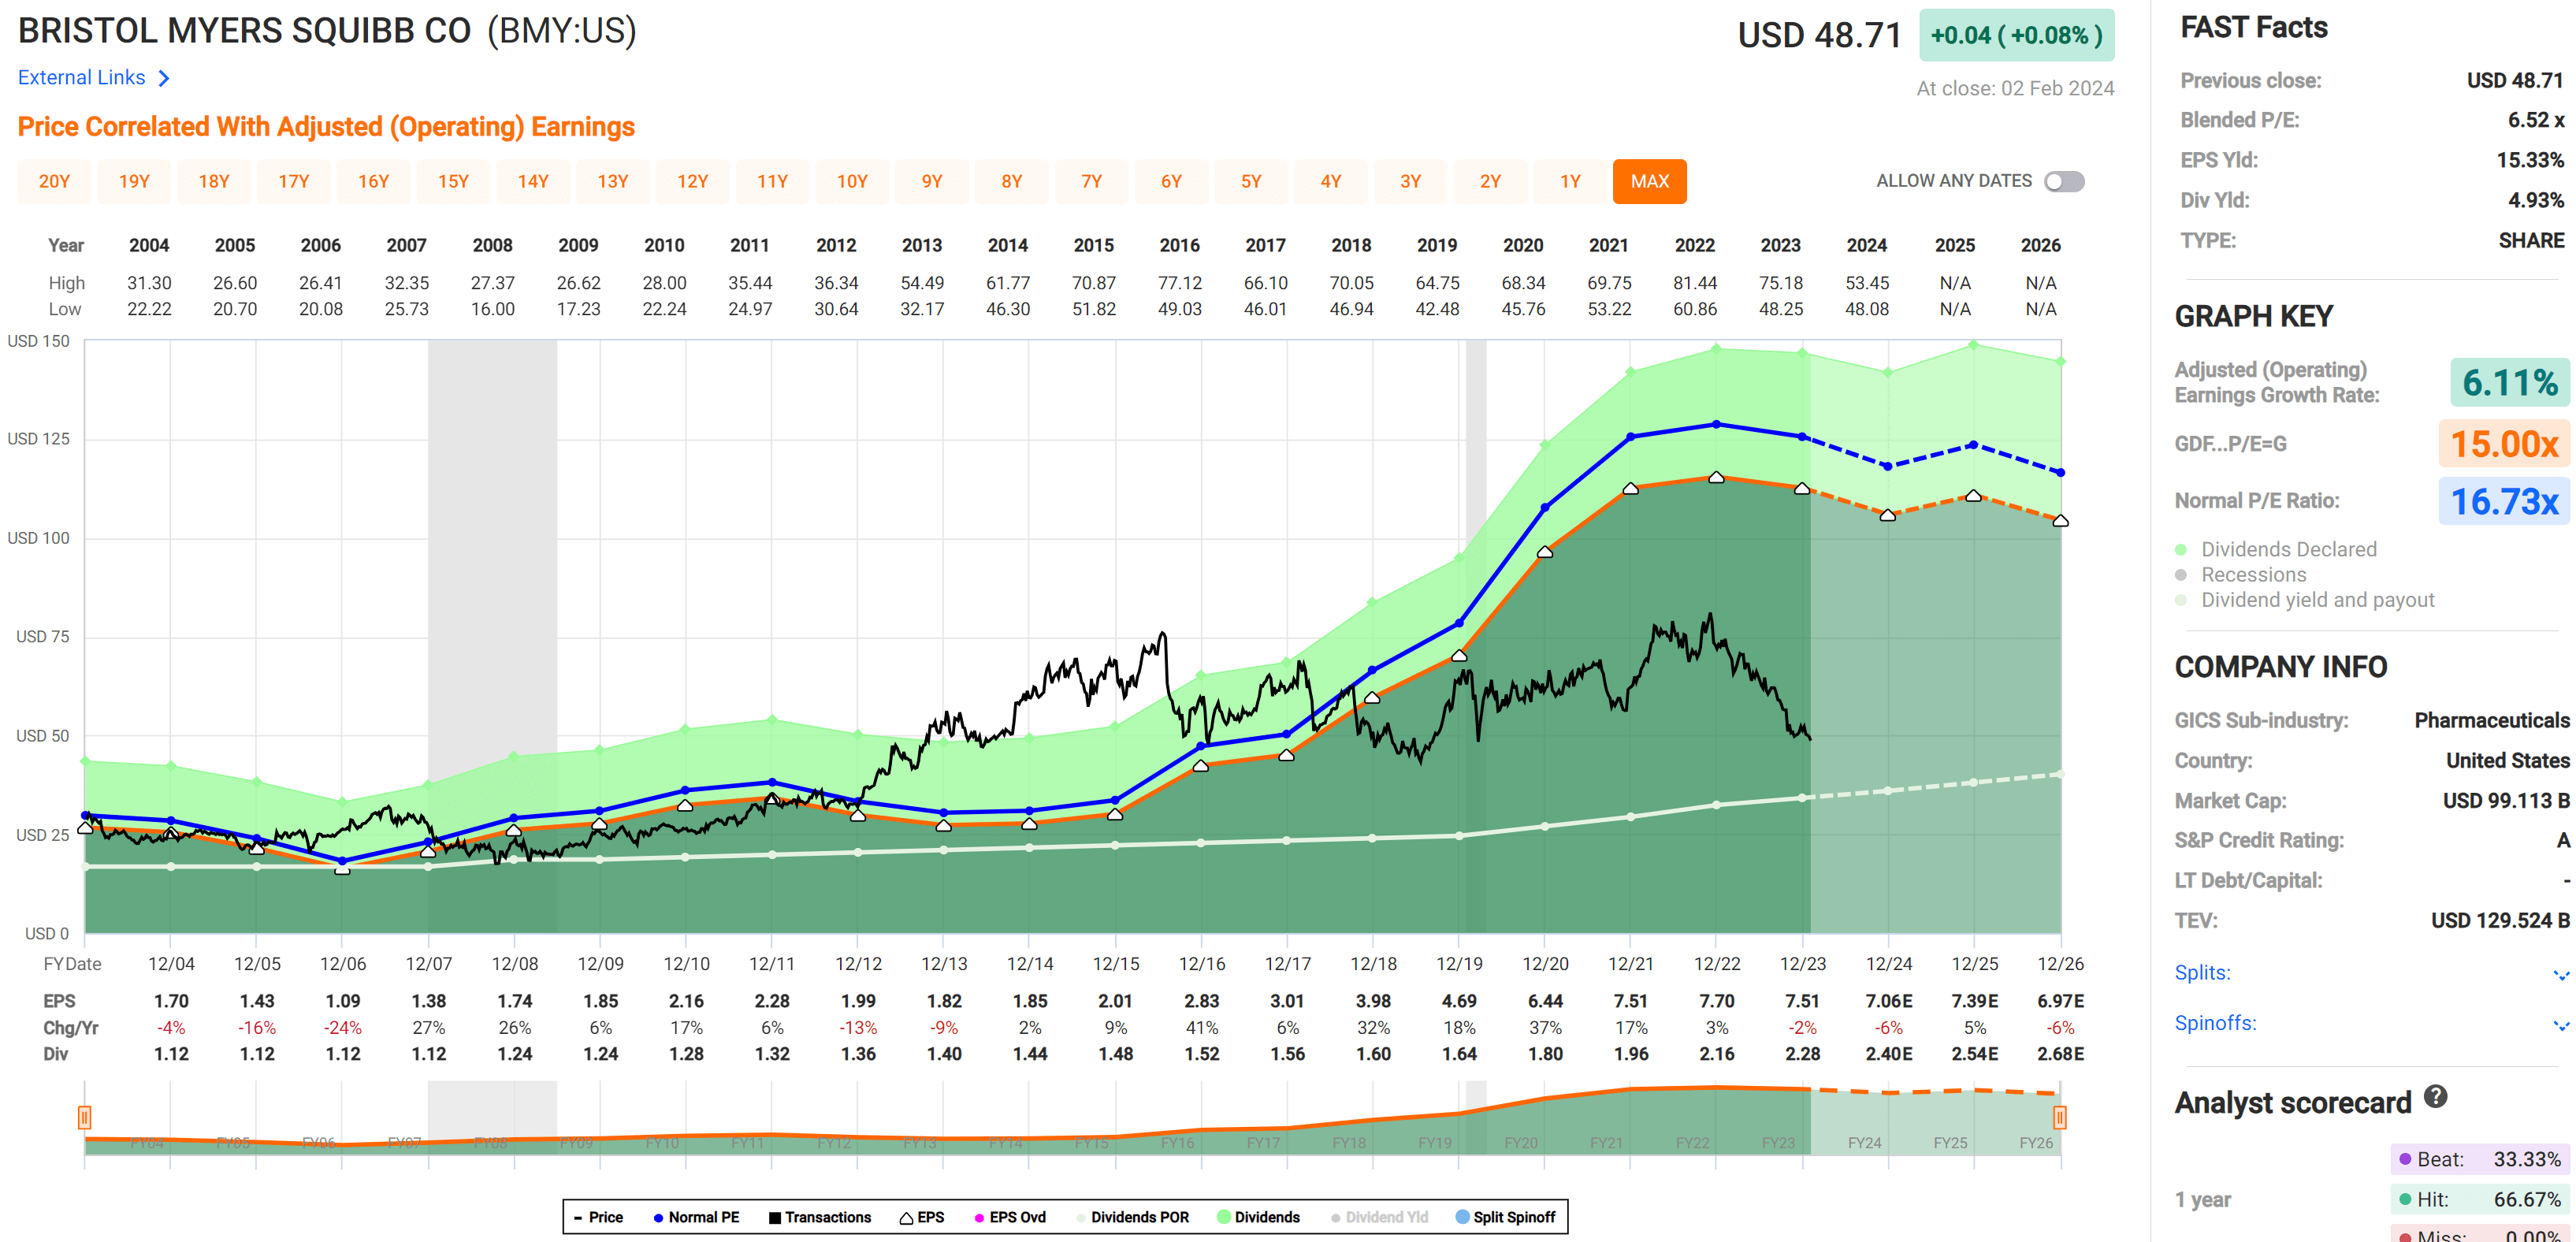Screen dimensions: 2576x1242
Task: Choose the 7Y range button
Action: pos(1091,182)
